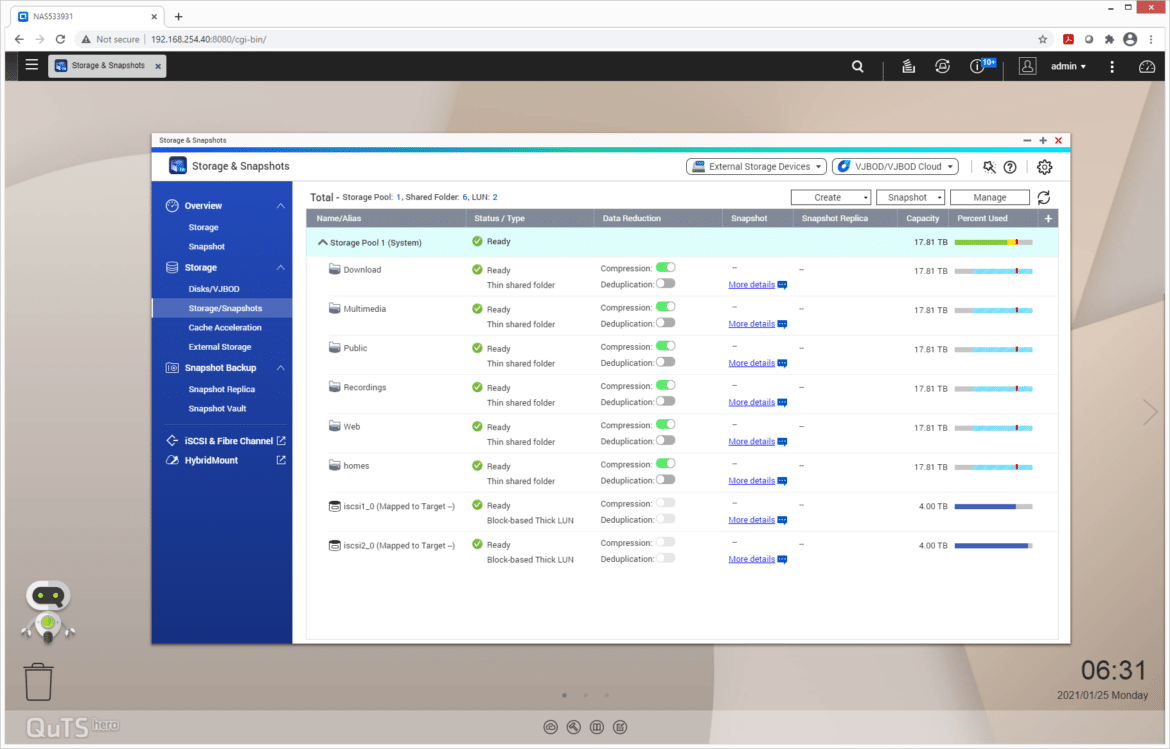Collapse Storage Pool 1 (System) row
The image size is (1170, 749).
pyautogui.click(x=322, y=242)
